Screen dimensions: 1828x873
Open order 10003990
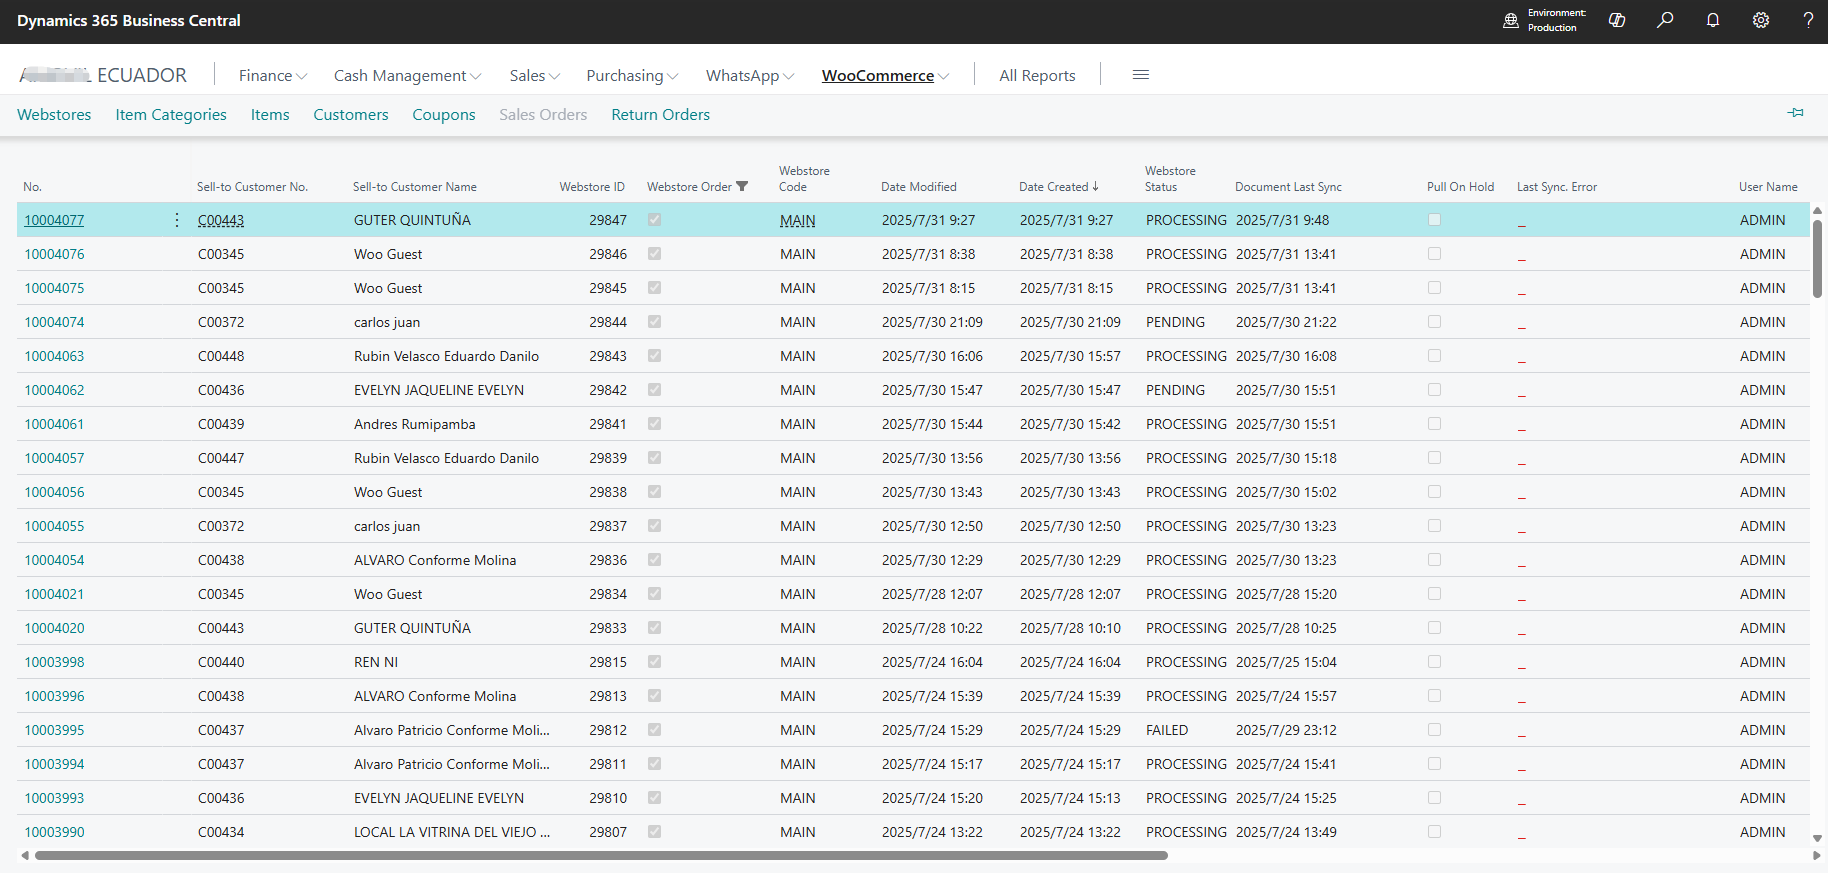coord(54,832)
